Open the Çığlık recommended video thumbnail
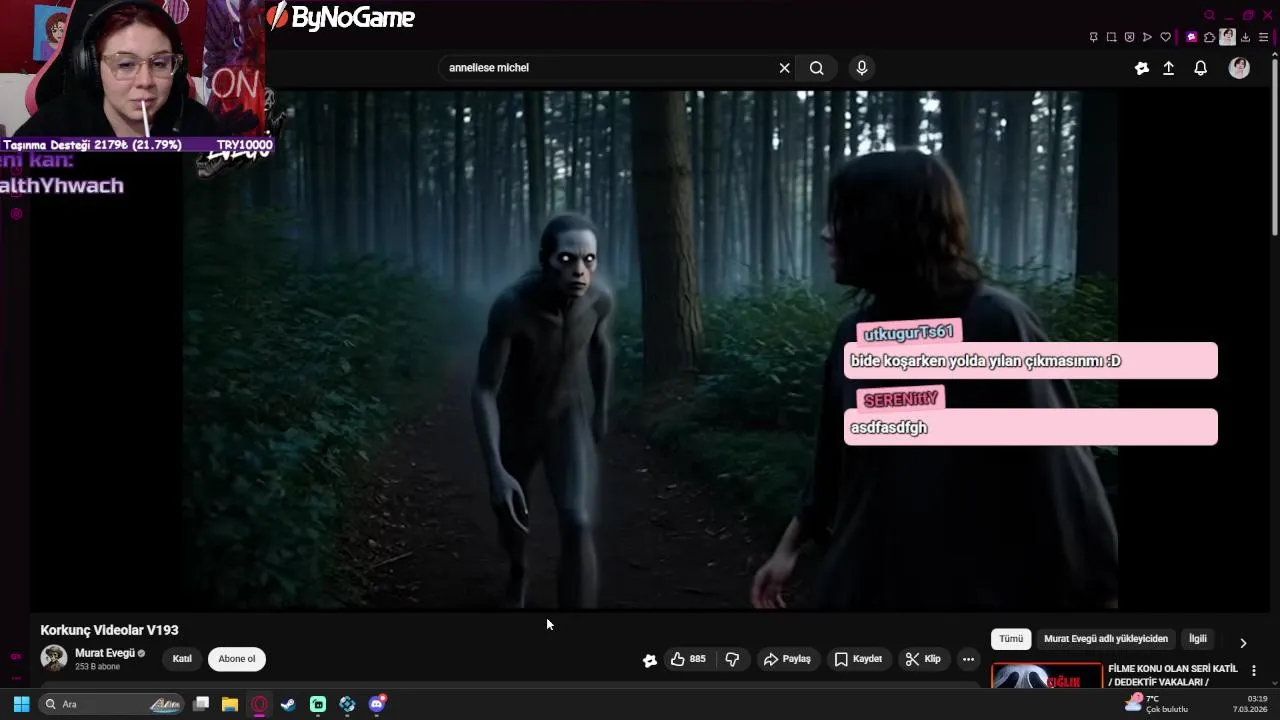Image resolution: width=1280 pixels, height=720 pixels. tap(1047, 676)
